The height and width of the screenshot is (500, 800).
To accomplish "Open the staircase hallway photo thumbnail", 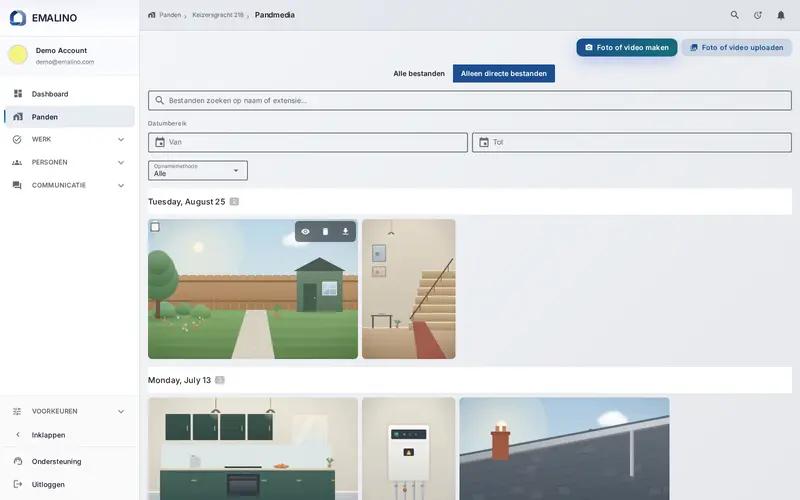I will click(x=409, y=289).
